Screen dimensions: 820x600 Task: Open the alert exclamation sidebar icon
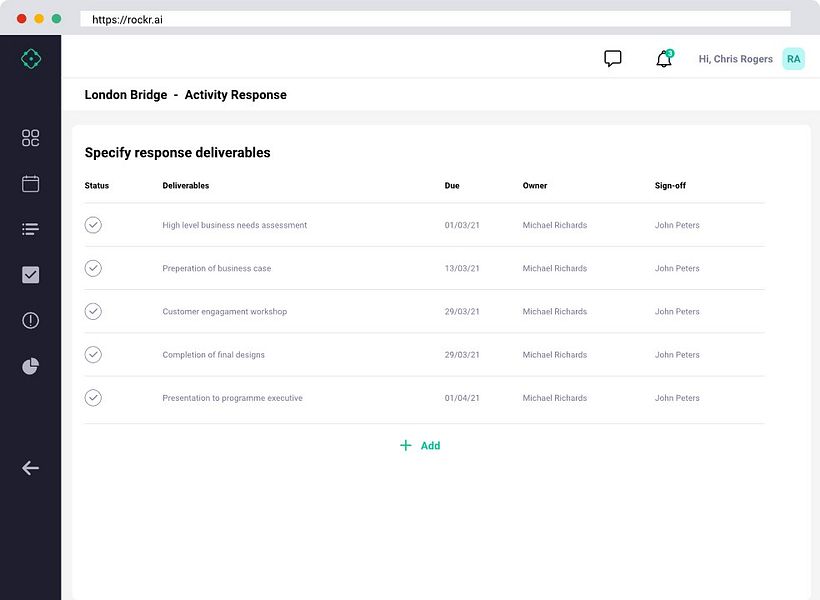coord(30,320)
